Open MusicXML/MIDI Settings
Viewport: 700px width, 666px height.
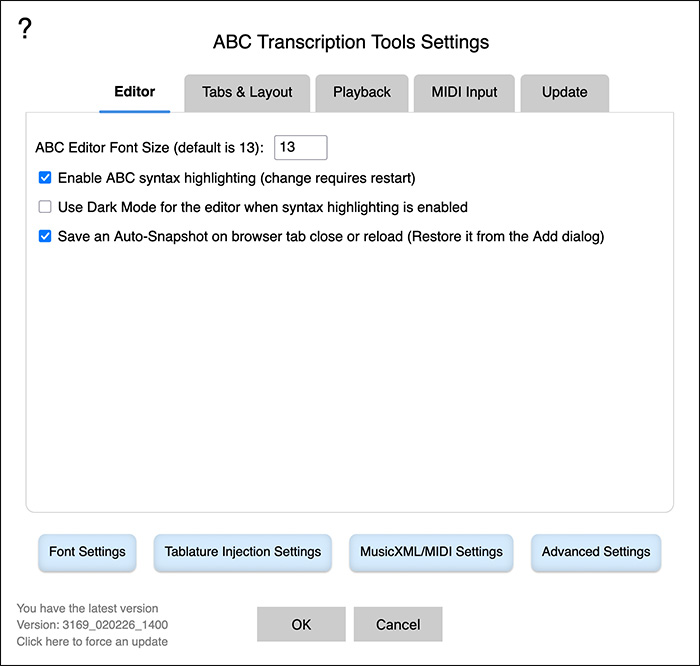click(431, 552)
